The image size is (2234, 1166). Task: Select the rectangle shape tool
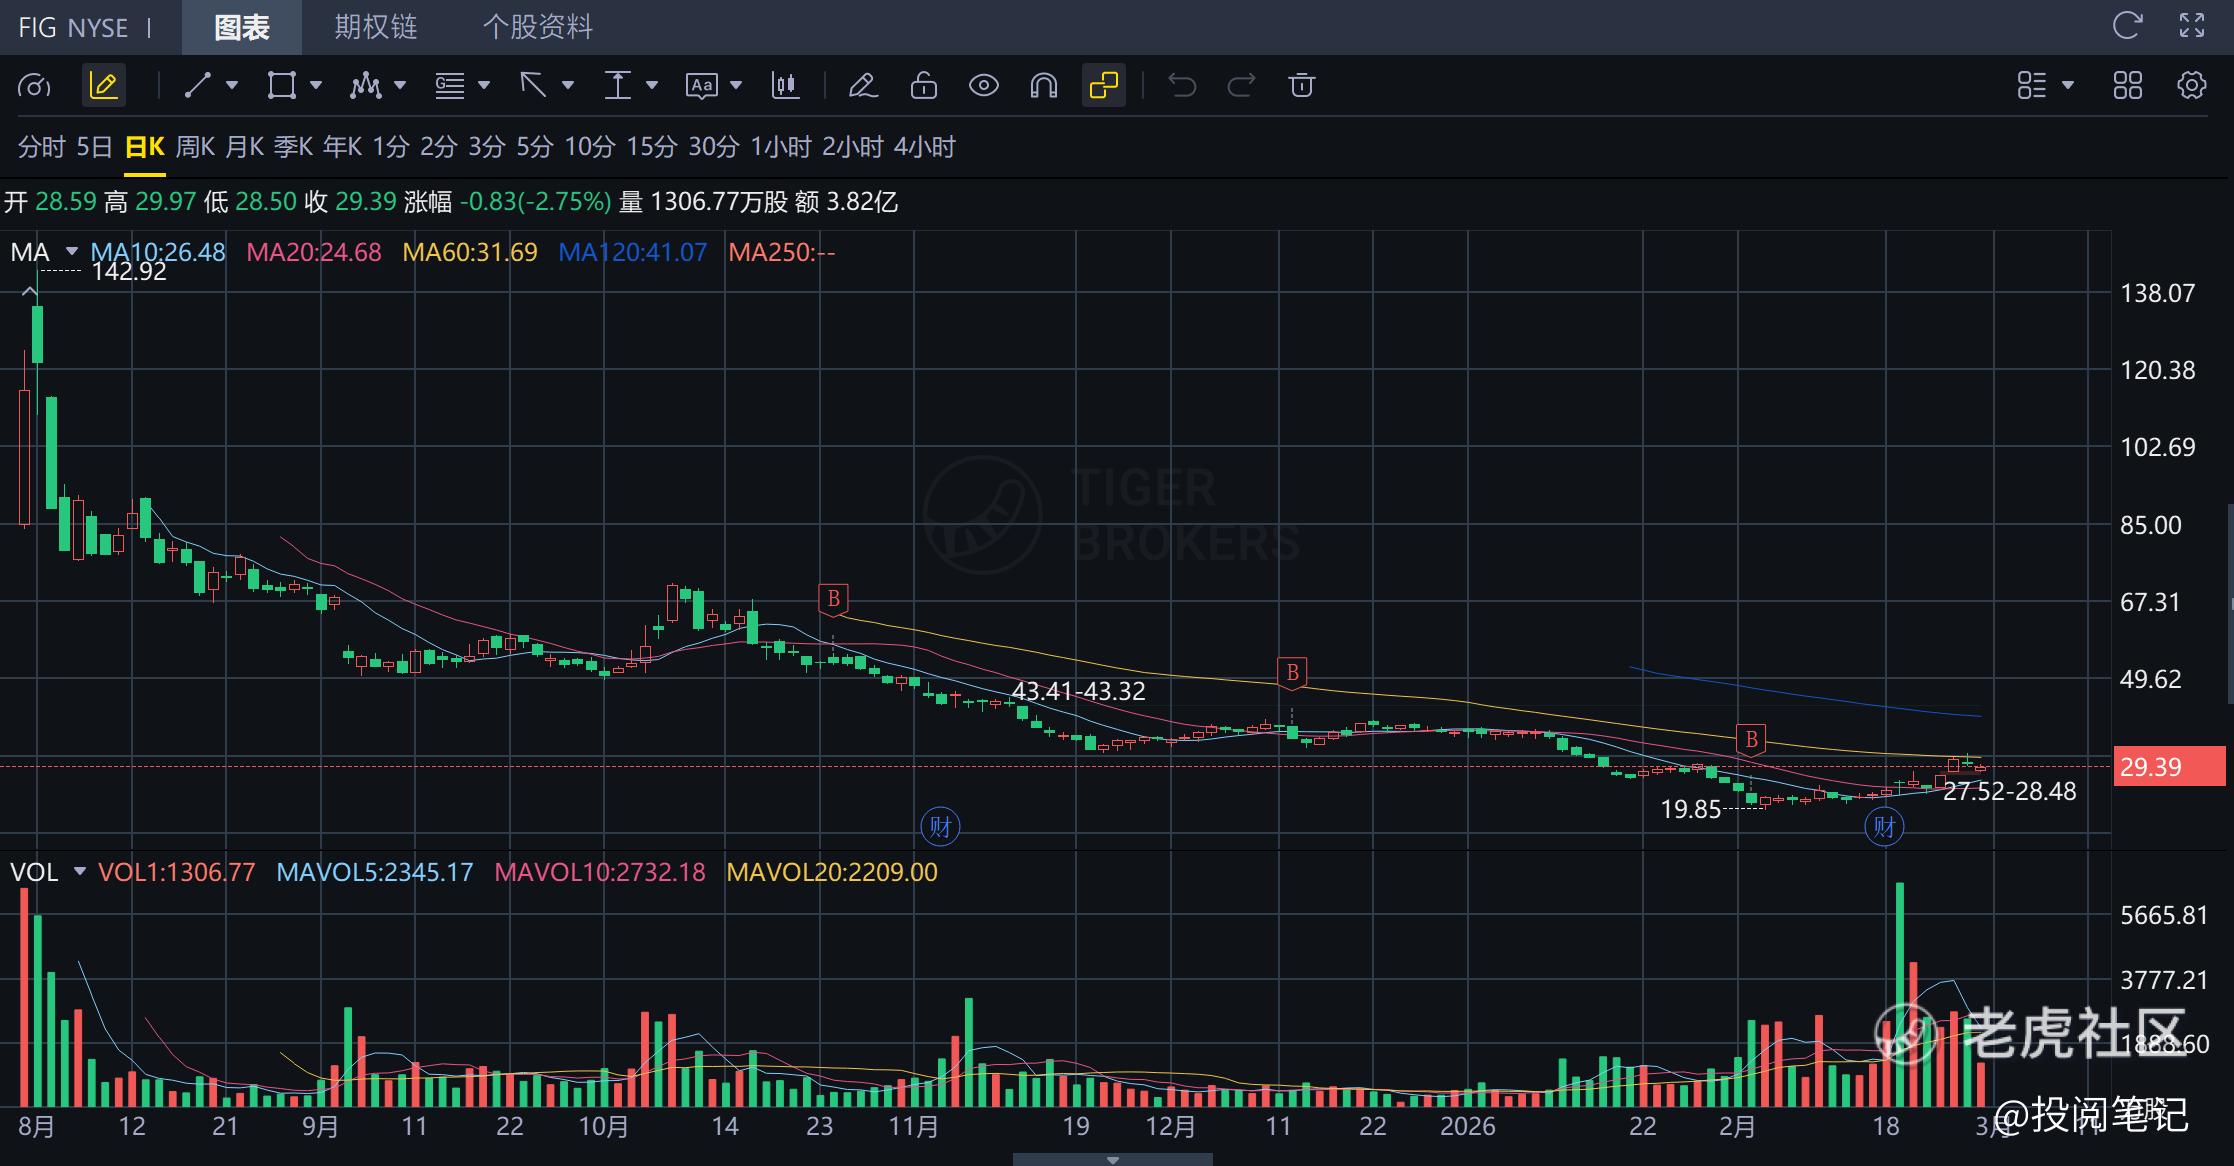click(281, 86)
